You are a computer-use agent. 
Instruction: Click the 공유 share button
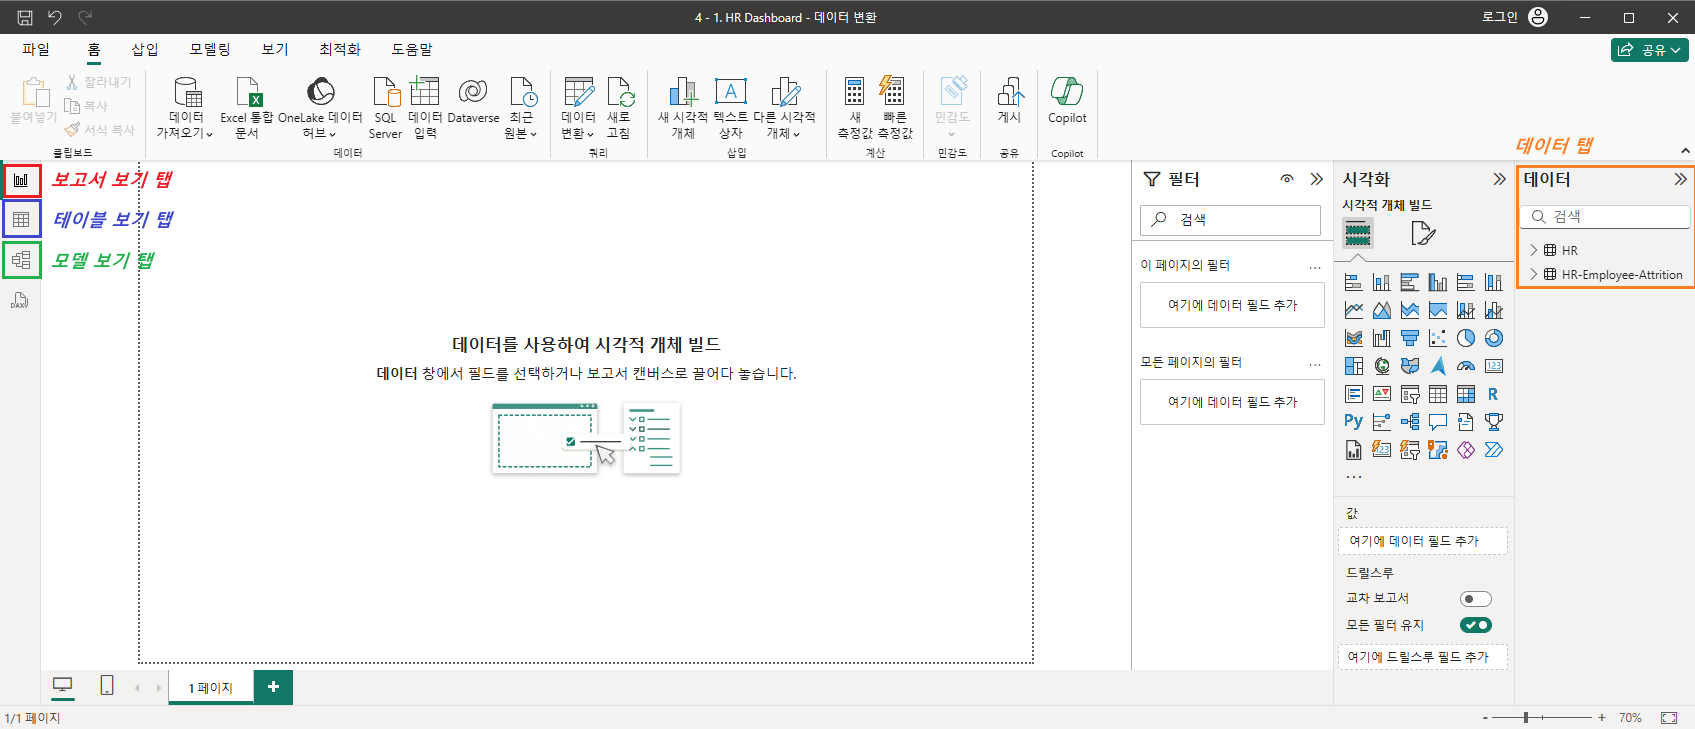coord(1650,49)
